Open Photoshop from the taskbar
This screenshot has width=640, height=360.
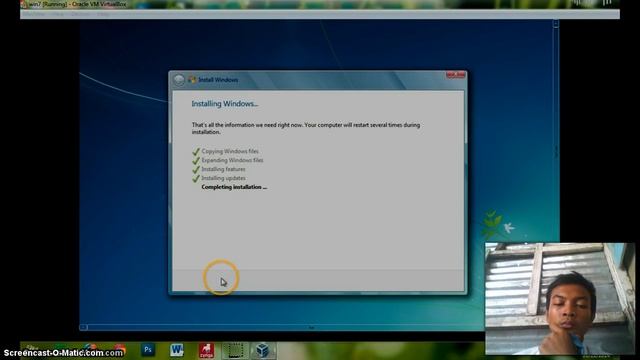[x=148, y=350]
